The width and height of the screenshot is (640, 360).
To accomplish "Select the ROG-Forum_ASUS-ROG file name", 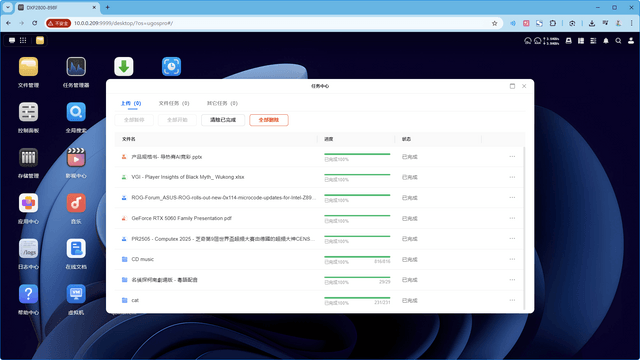I will point(224,198).
